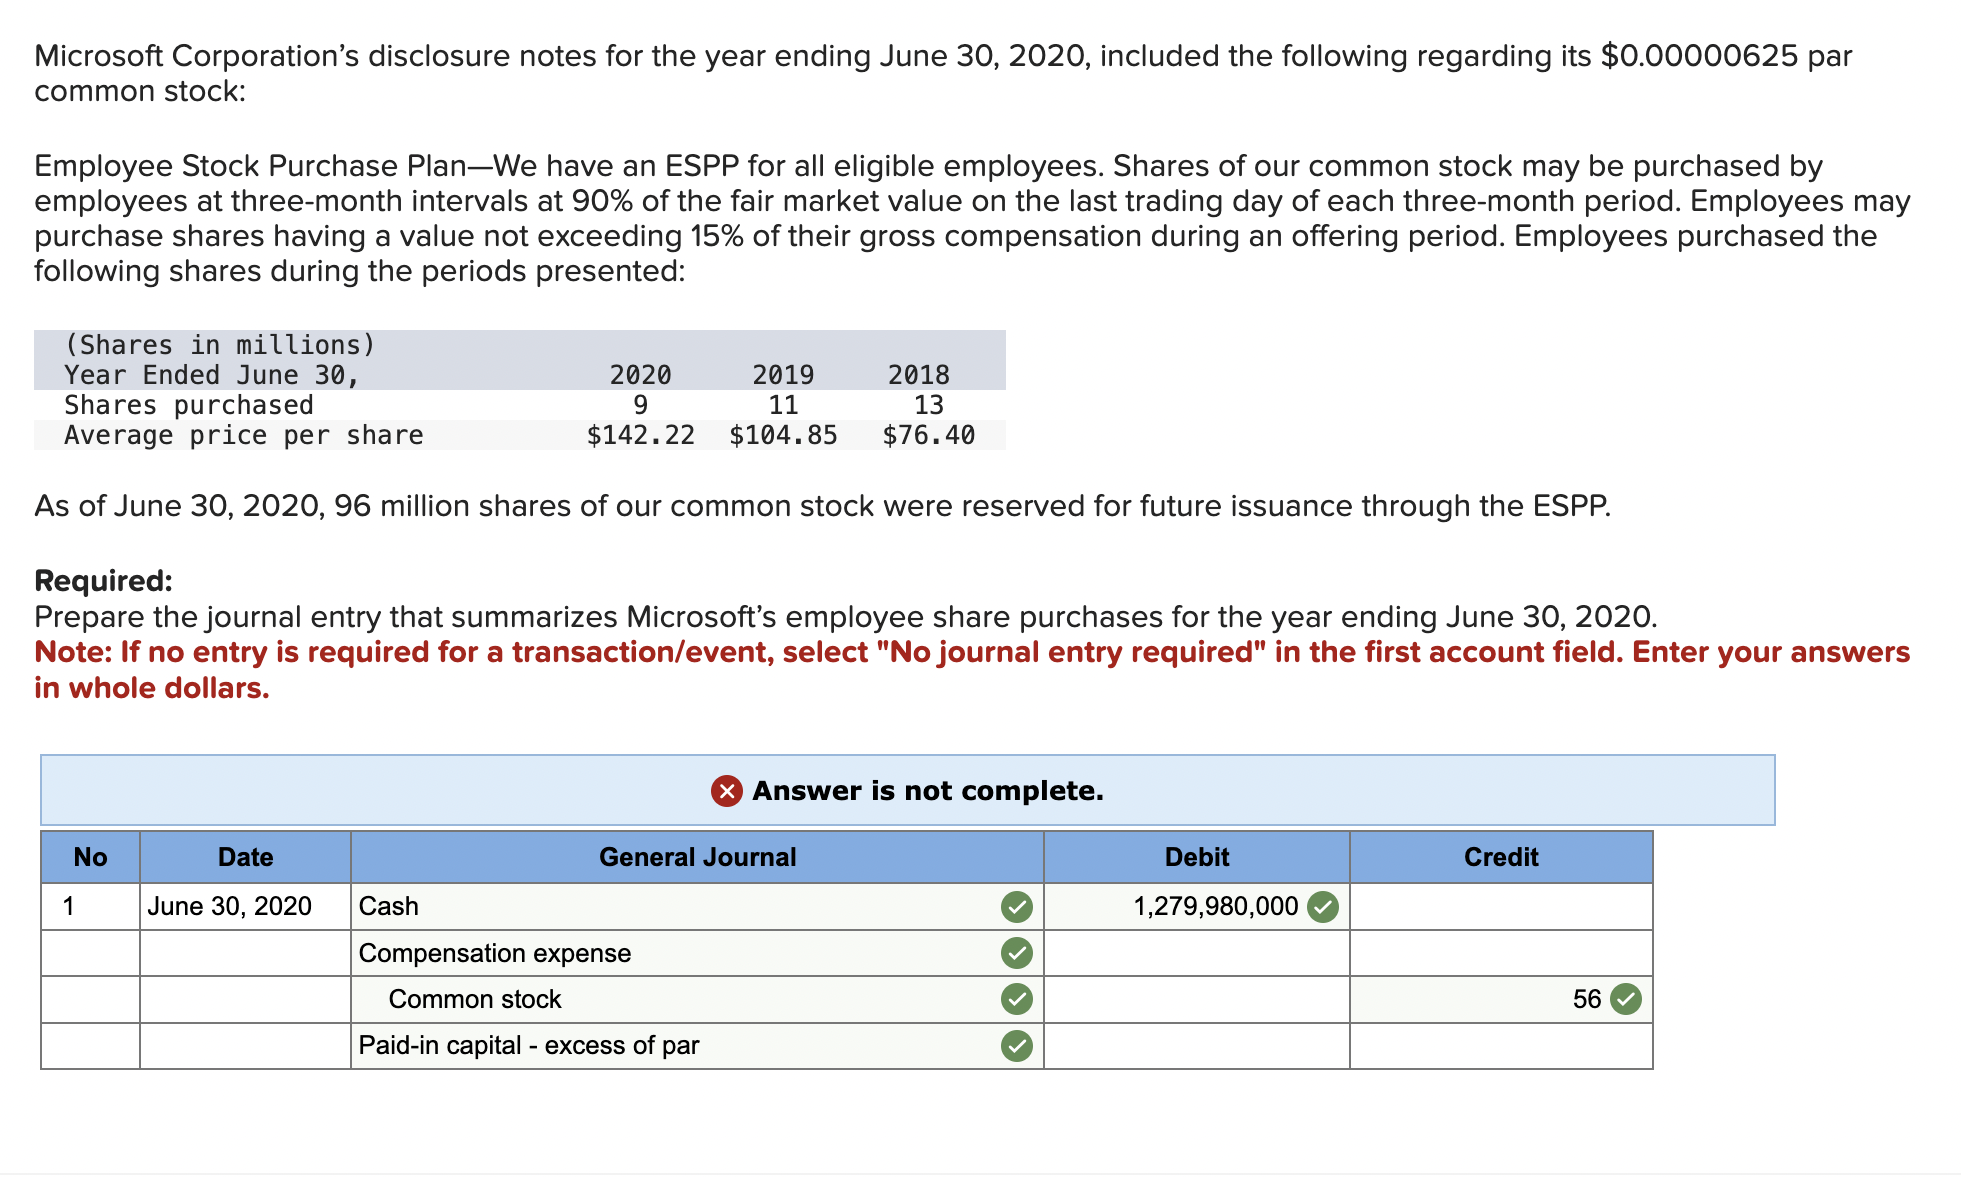The height and width of the screenshot is (1177, 1961).
Task: Select the Compensation expense account field
Action: pos(696,953)
